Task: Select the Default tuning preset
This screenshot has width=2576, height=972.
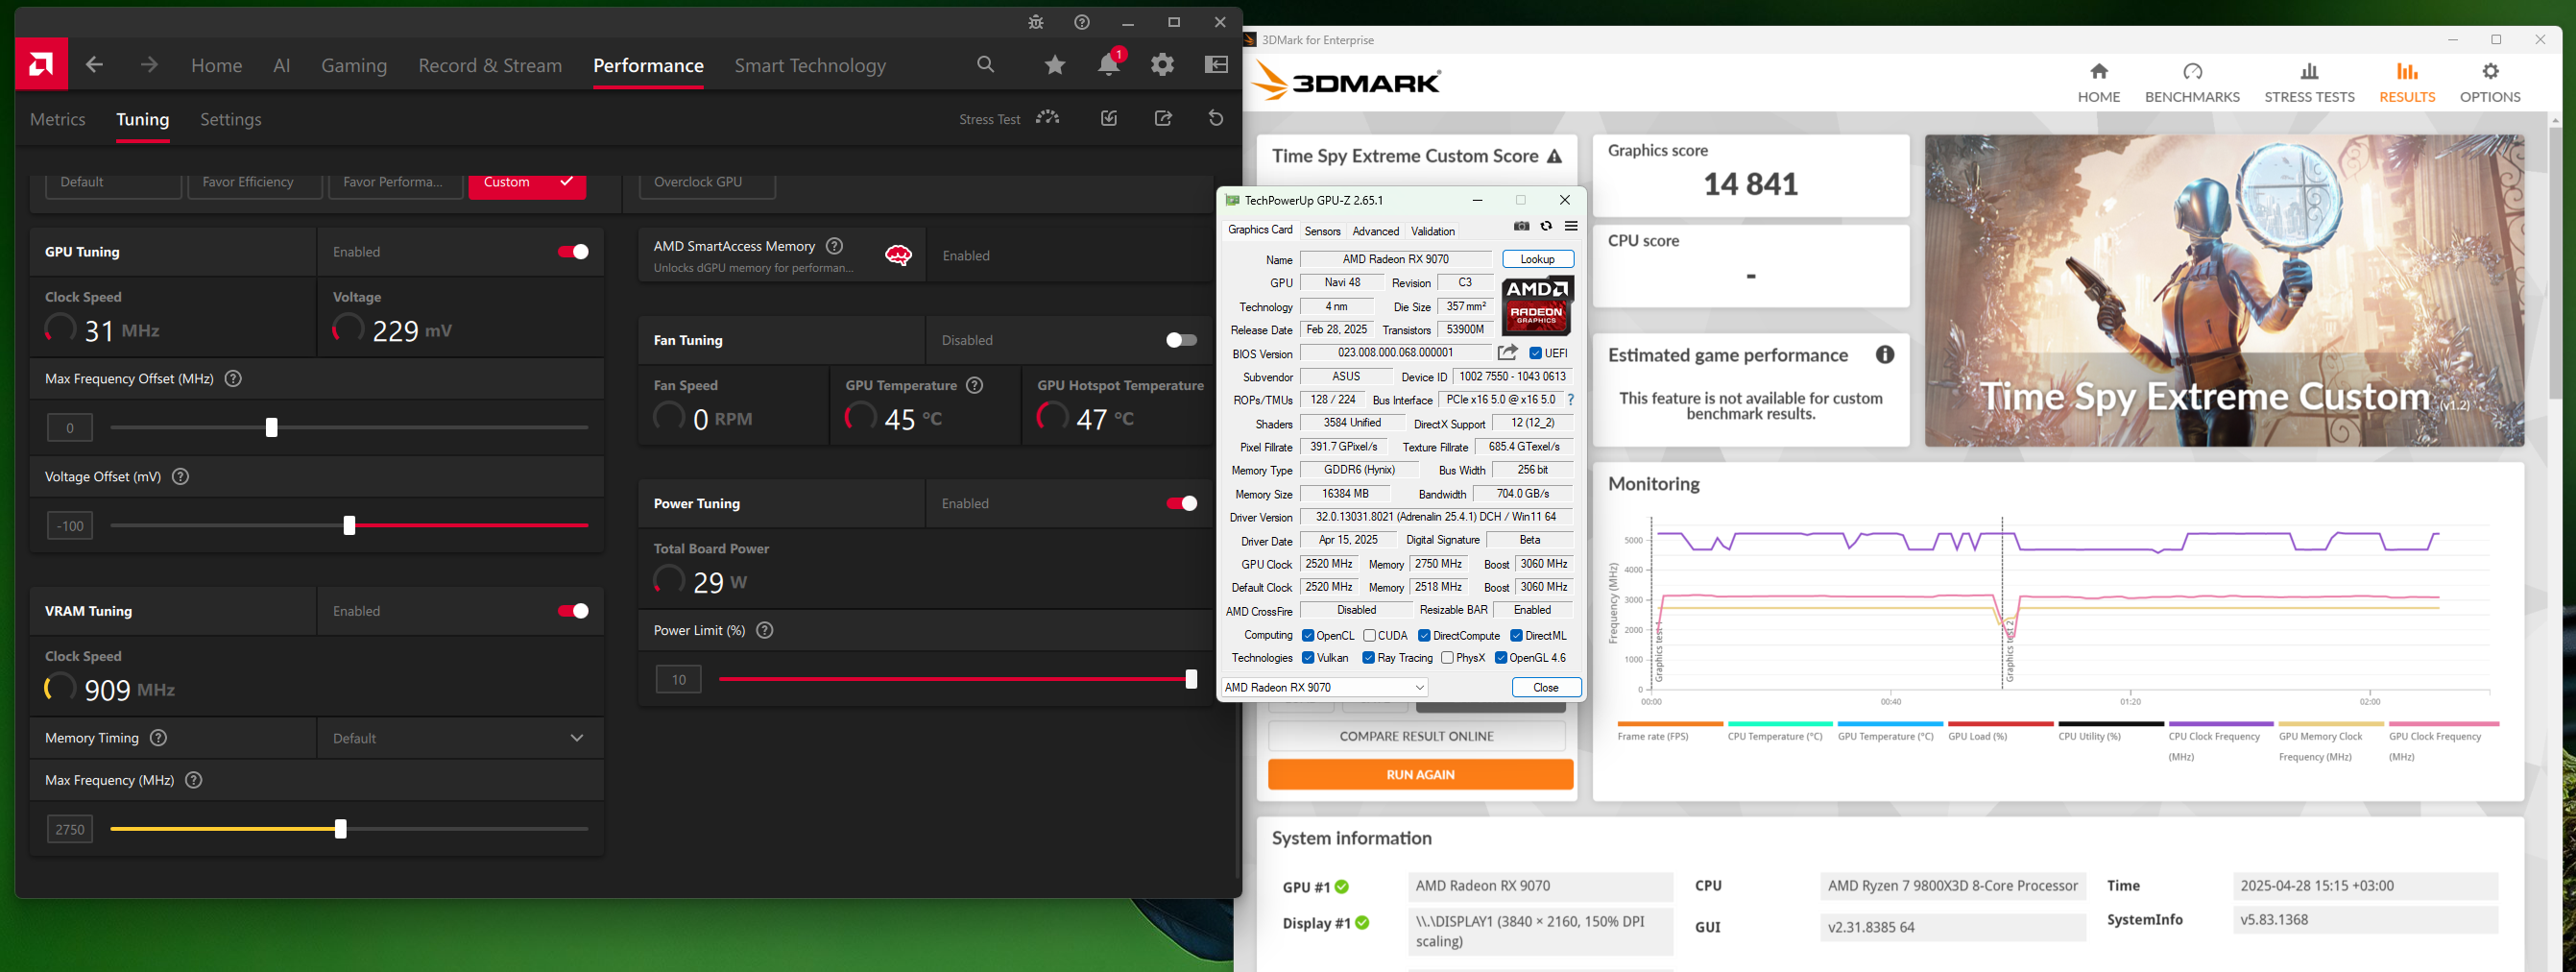Action: pyautogui.click(x=113, y=185)
